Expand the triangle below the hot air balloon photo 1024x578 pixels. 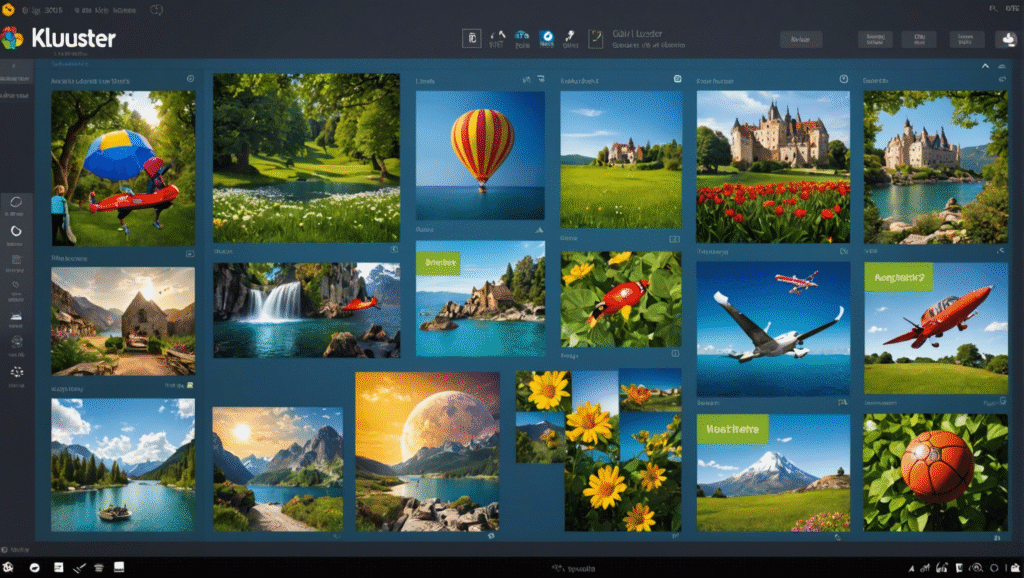(x=540, y=230)
